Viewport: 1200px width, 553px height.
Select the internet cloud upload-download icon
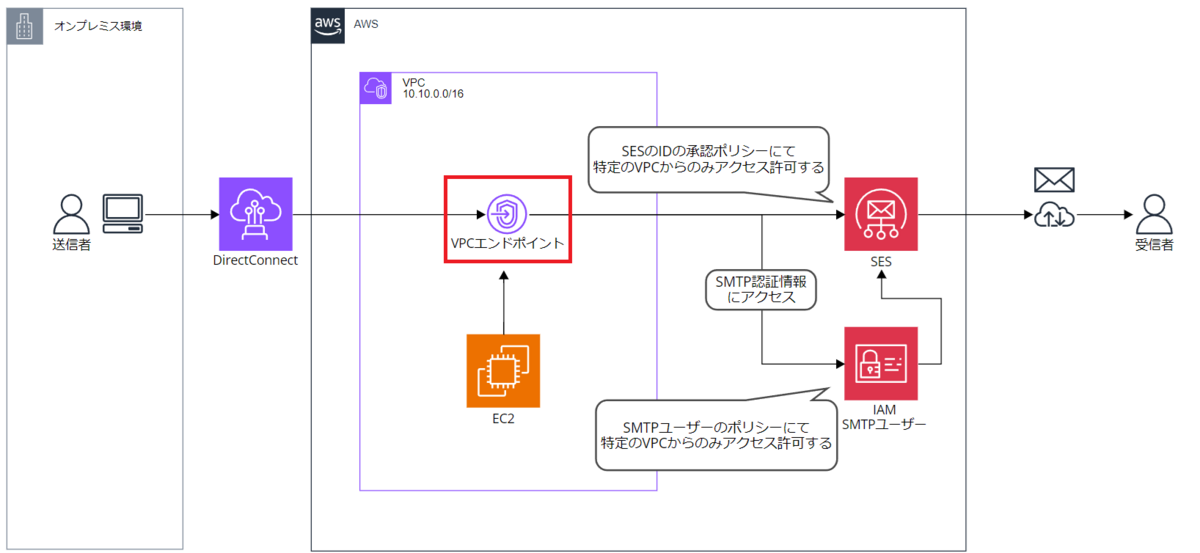(1055, 215)
